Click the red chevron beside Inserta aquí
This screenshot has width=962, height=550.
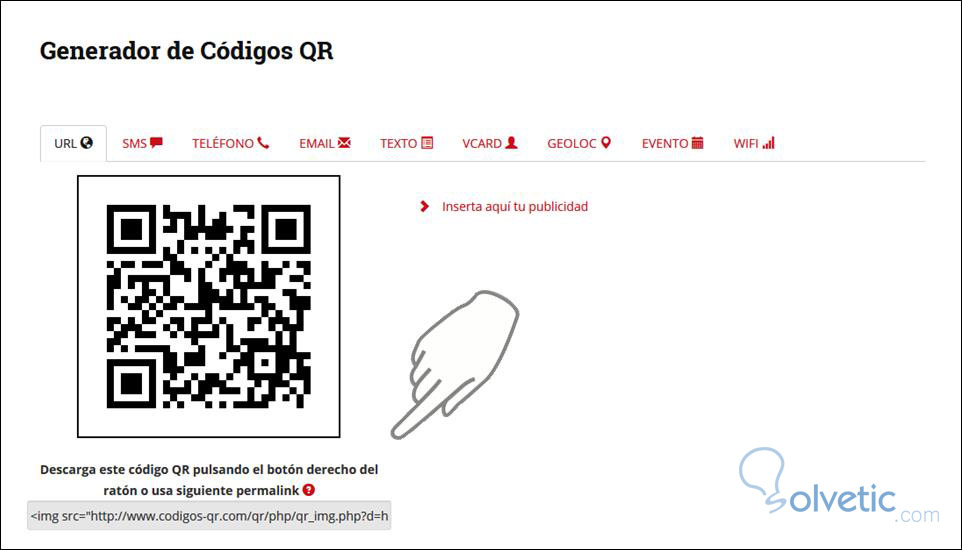424,206
